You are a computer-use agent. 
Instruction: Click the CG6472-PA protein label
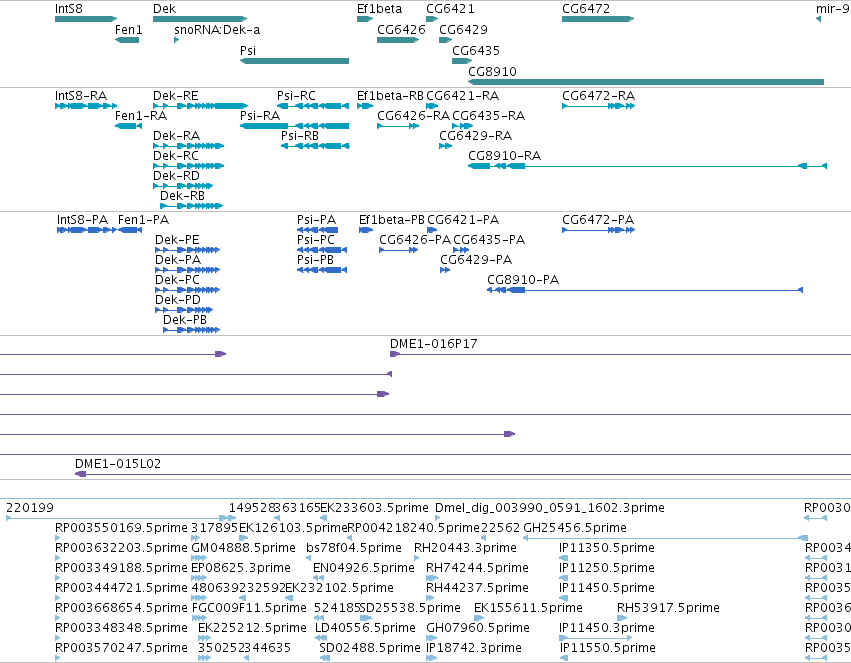[598, 220]
